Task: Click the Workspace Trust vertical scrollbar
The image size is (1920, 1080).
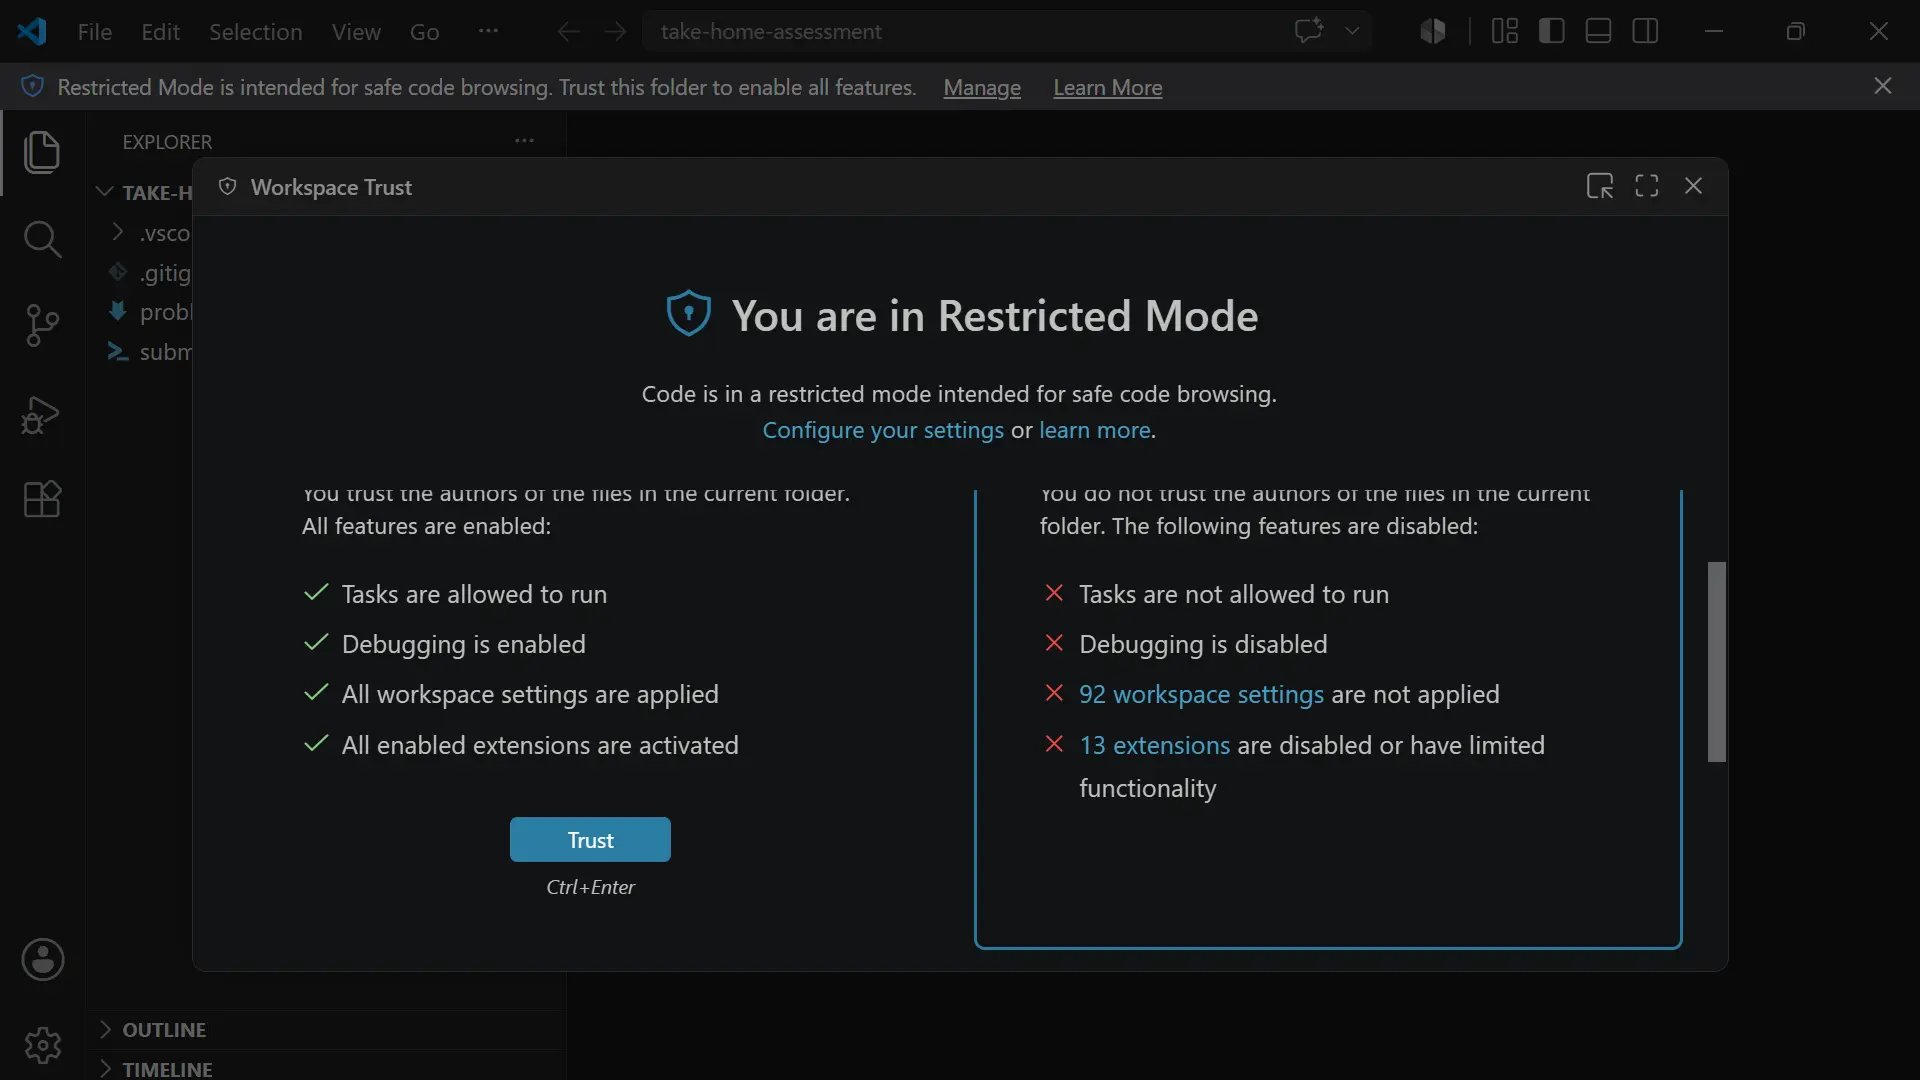Action: pos(1717,662)
